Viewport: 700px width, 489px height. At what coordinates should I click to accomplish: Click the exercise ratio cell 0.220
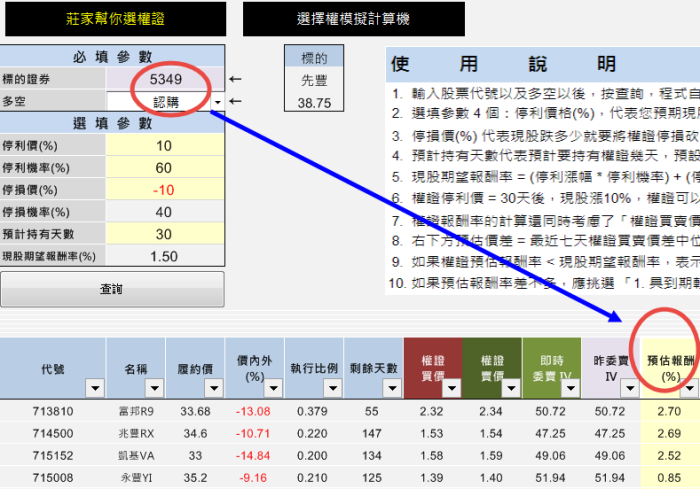pyautogui.click(x=312, y=434)
